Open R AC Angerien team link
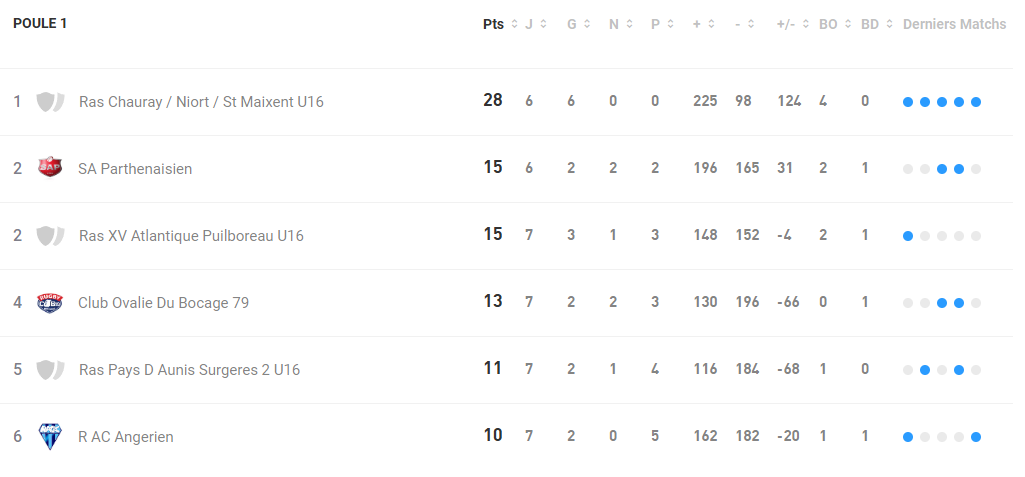 (126, 437)
